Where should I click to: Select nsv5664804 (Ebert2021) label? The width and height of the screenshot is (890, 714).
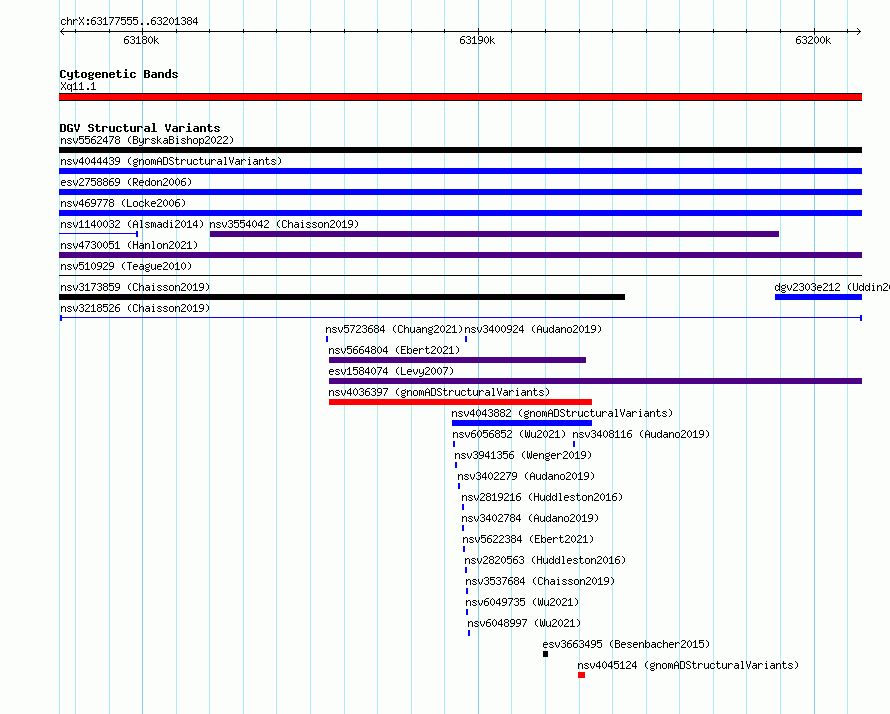pyautogui.click(x=394, y=350)
